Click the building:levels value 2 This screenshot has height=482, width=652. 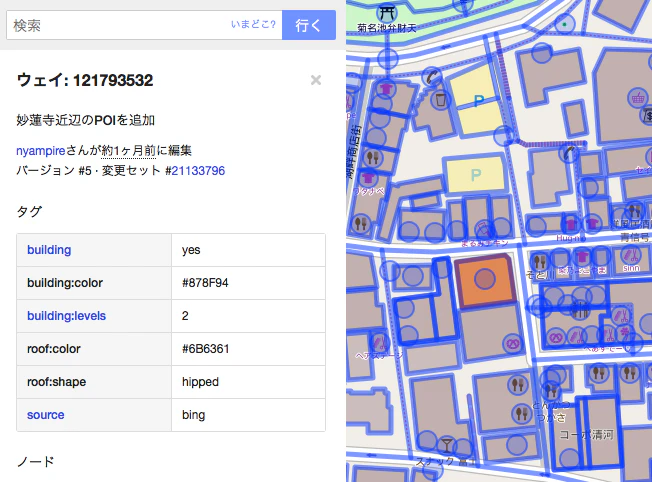[185, 316]
